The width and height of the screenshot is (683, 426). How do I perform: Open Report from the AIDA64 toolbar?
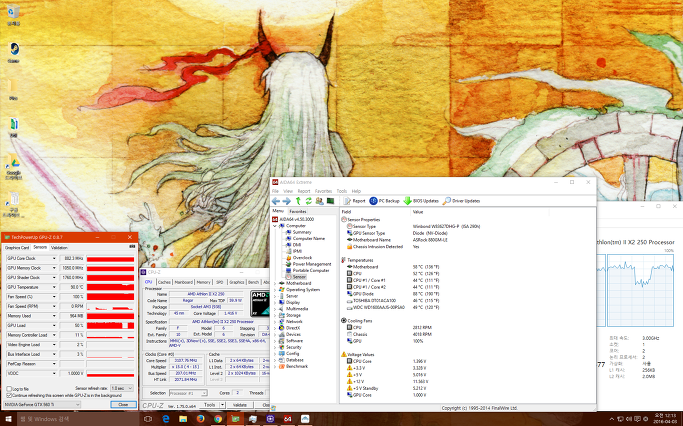pos(355,201)
